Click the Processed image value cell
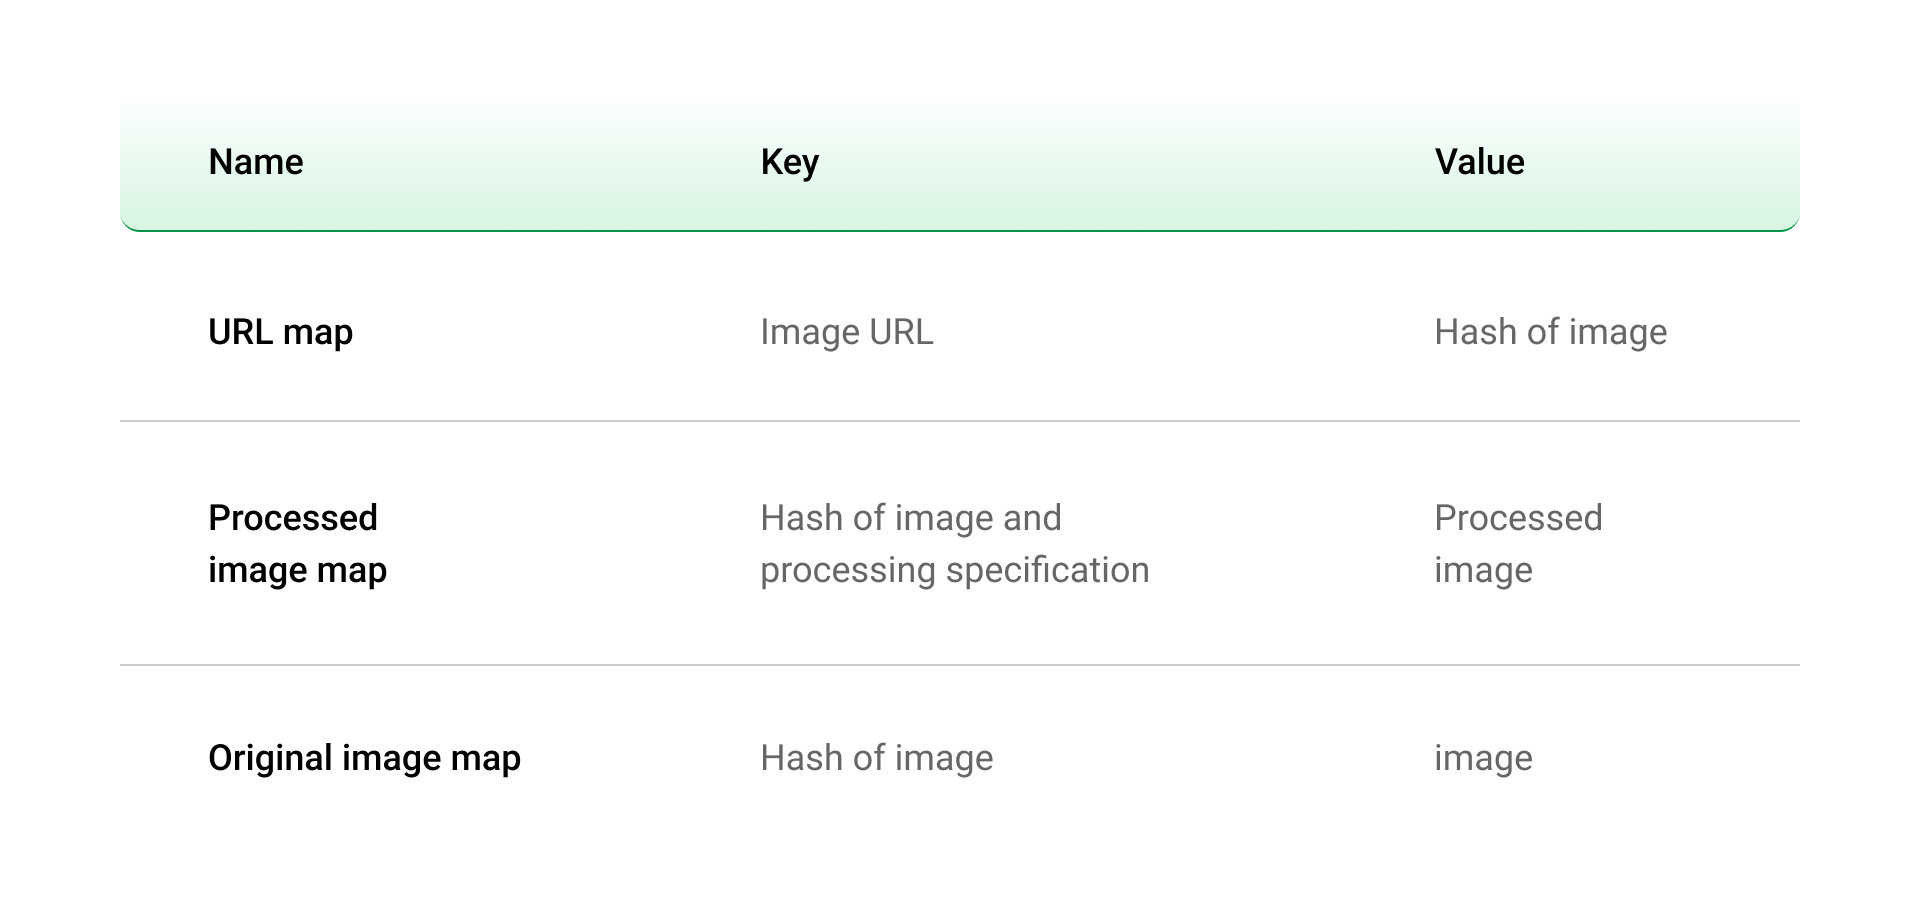Image resolution: width=1920 pixels, height=920 pixels. (x=1518, y=544)
